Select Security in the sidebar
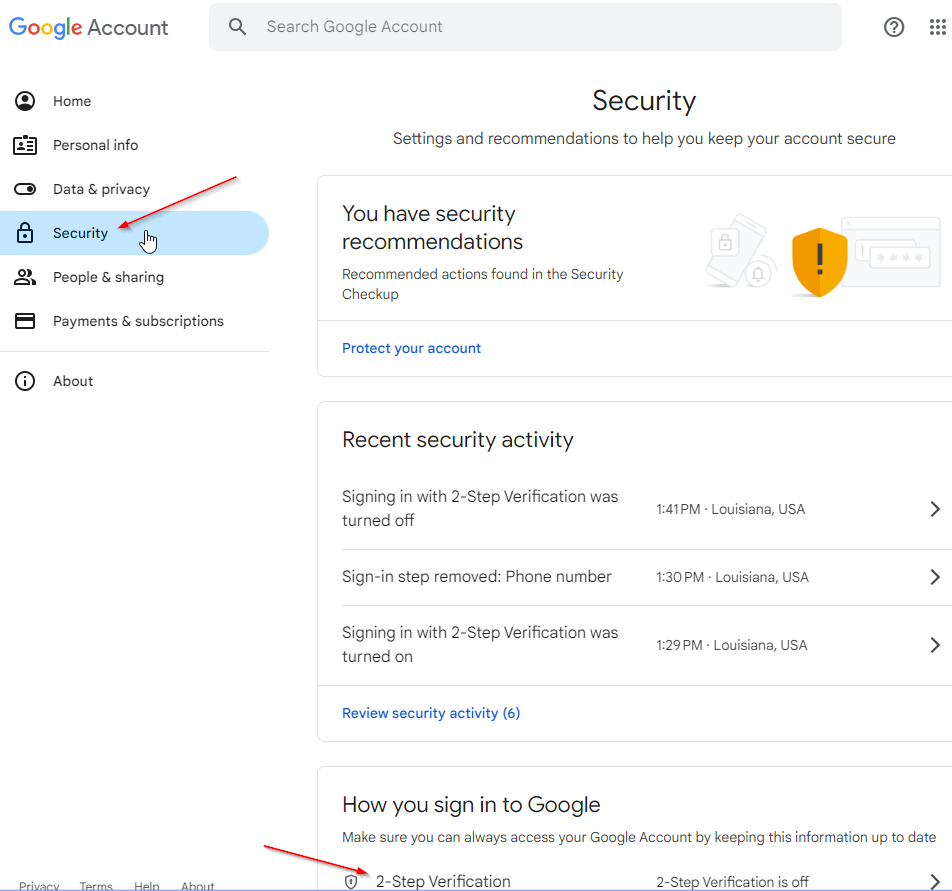Screen dimensions: 952x891 [134, 233]
